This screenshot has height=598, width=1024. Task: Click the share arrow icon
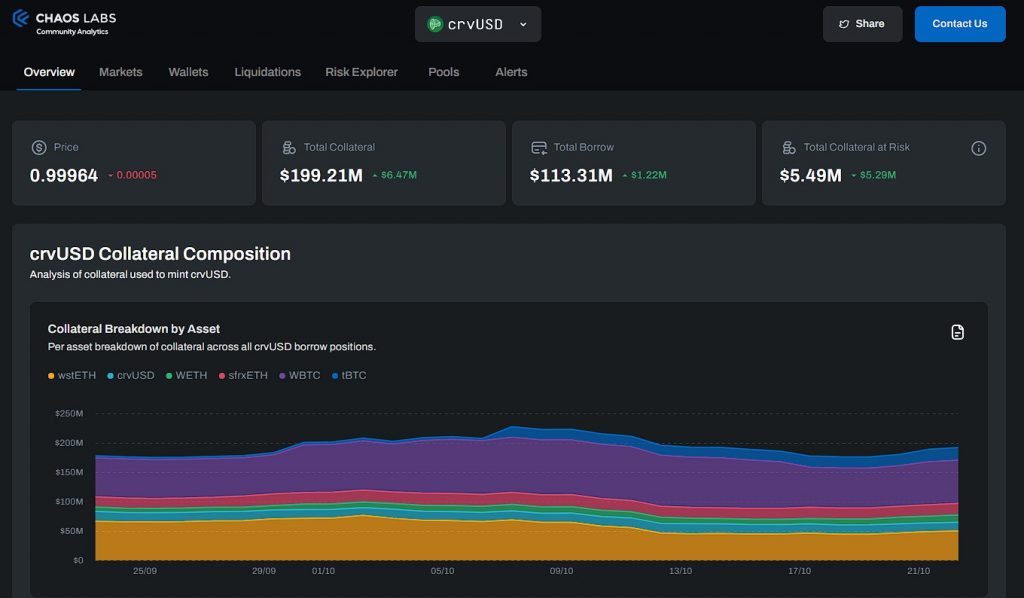pyautogui.click(x=844, y=24)
